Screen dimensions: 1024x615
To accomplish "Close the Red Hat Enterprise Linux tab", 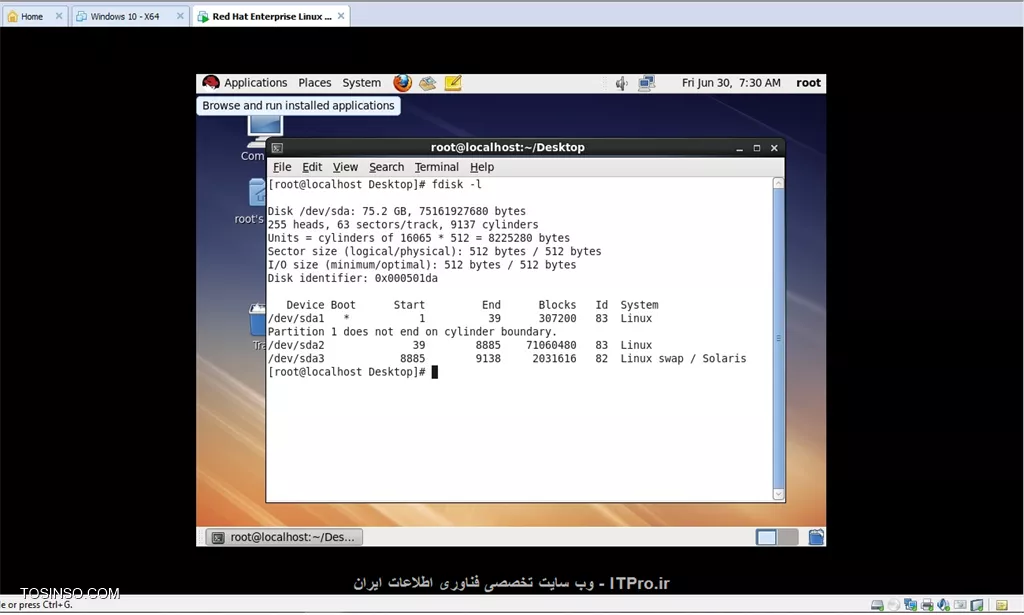I will [x=341, y=16].
